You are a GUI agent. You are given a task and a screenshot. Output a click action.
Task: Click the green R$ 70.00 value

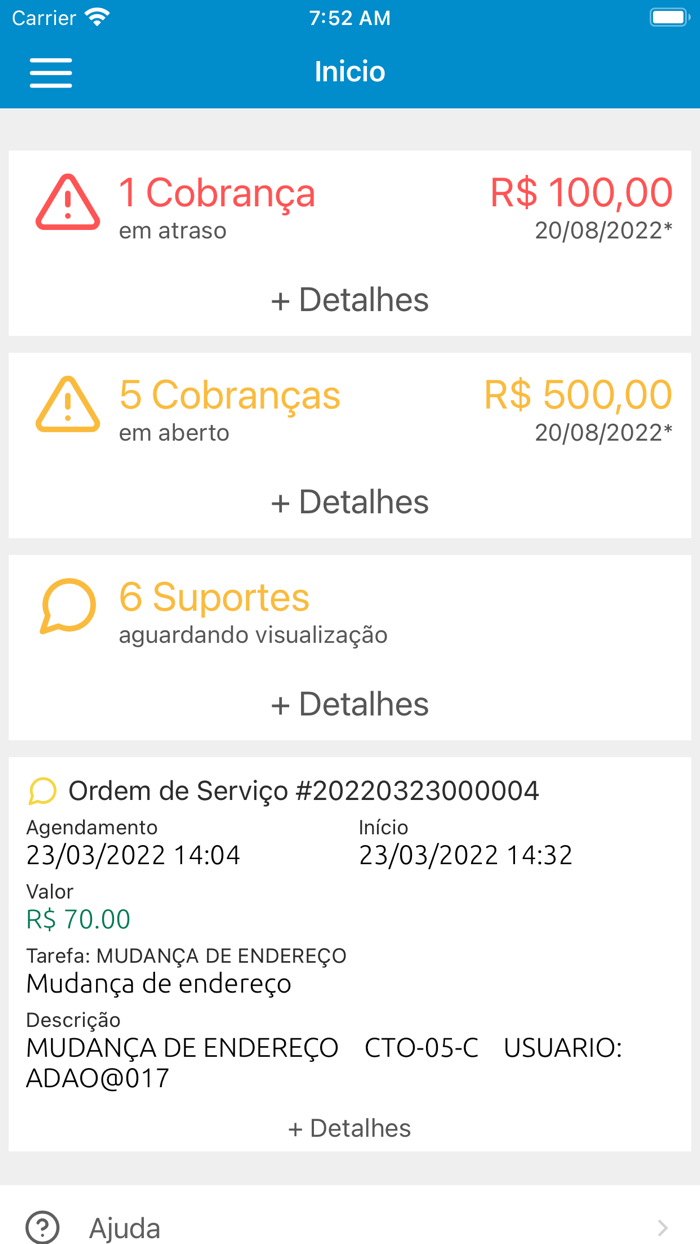(x=77, y=918)
